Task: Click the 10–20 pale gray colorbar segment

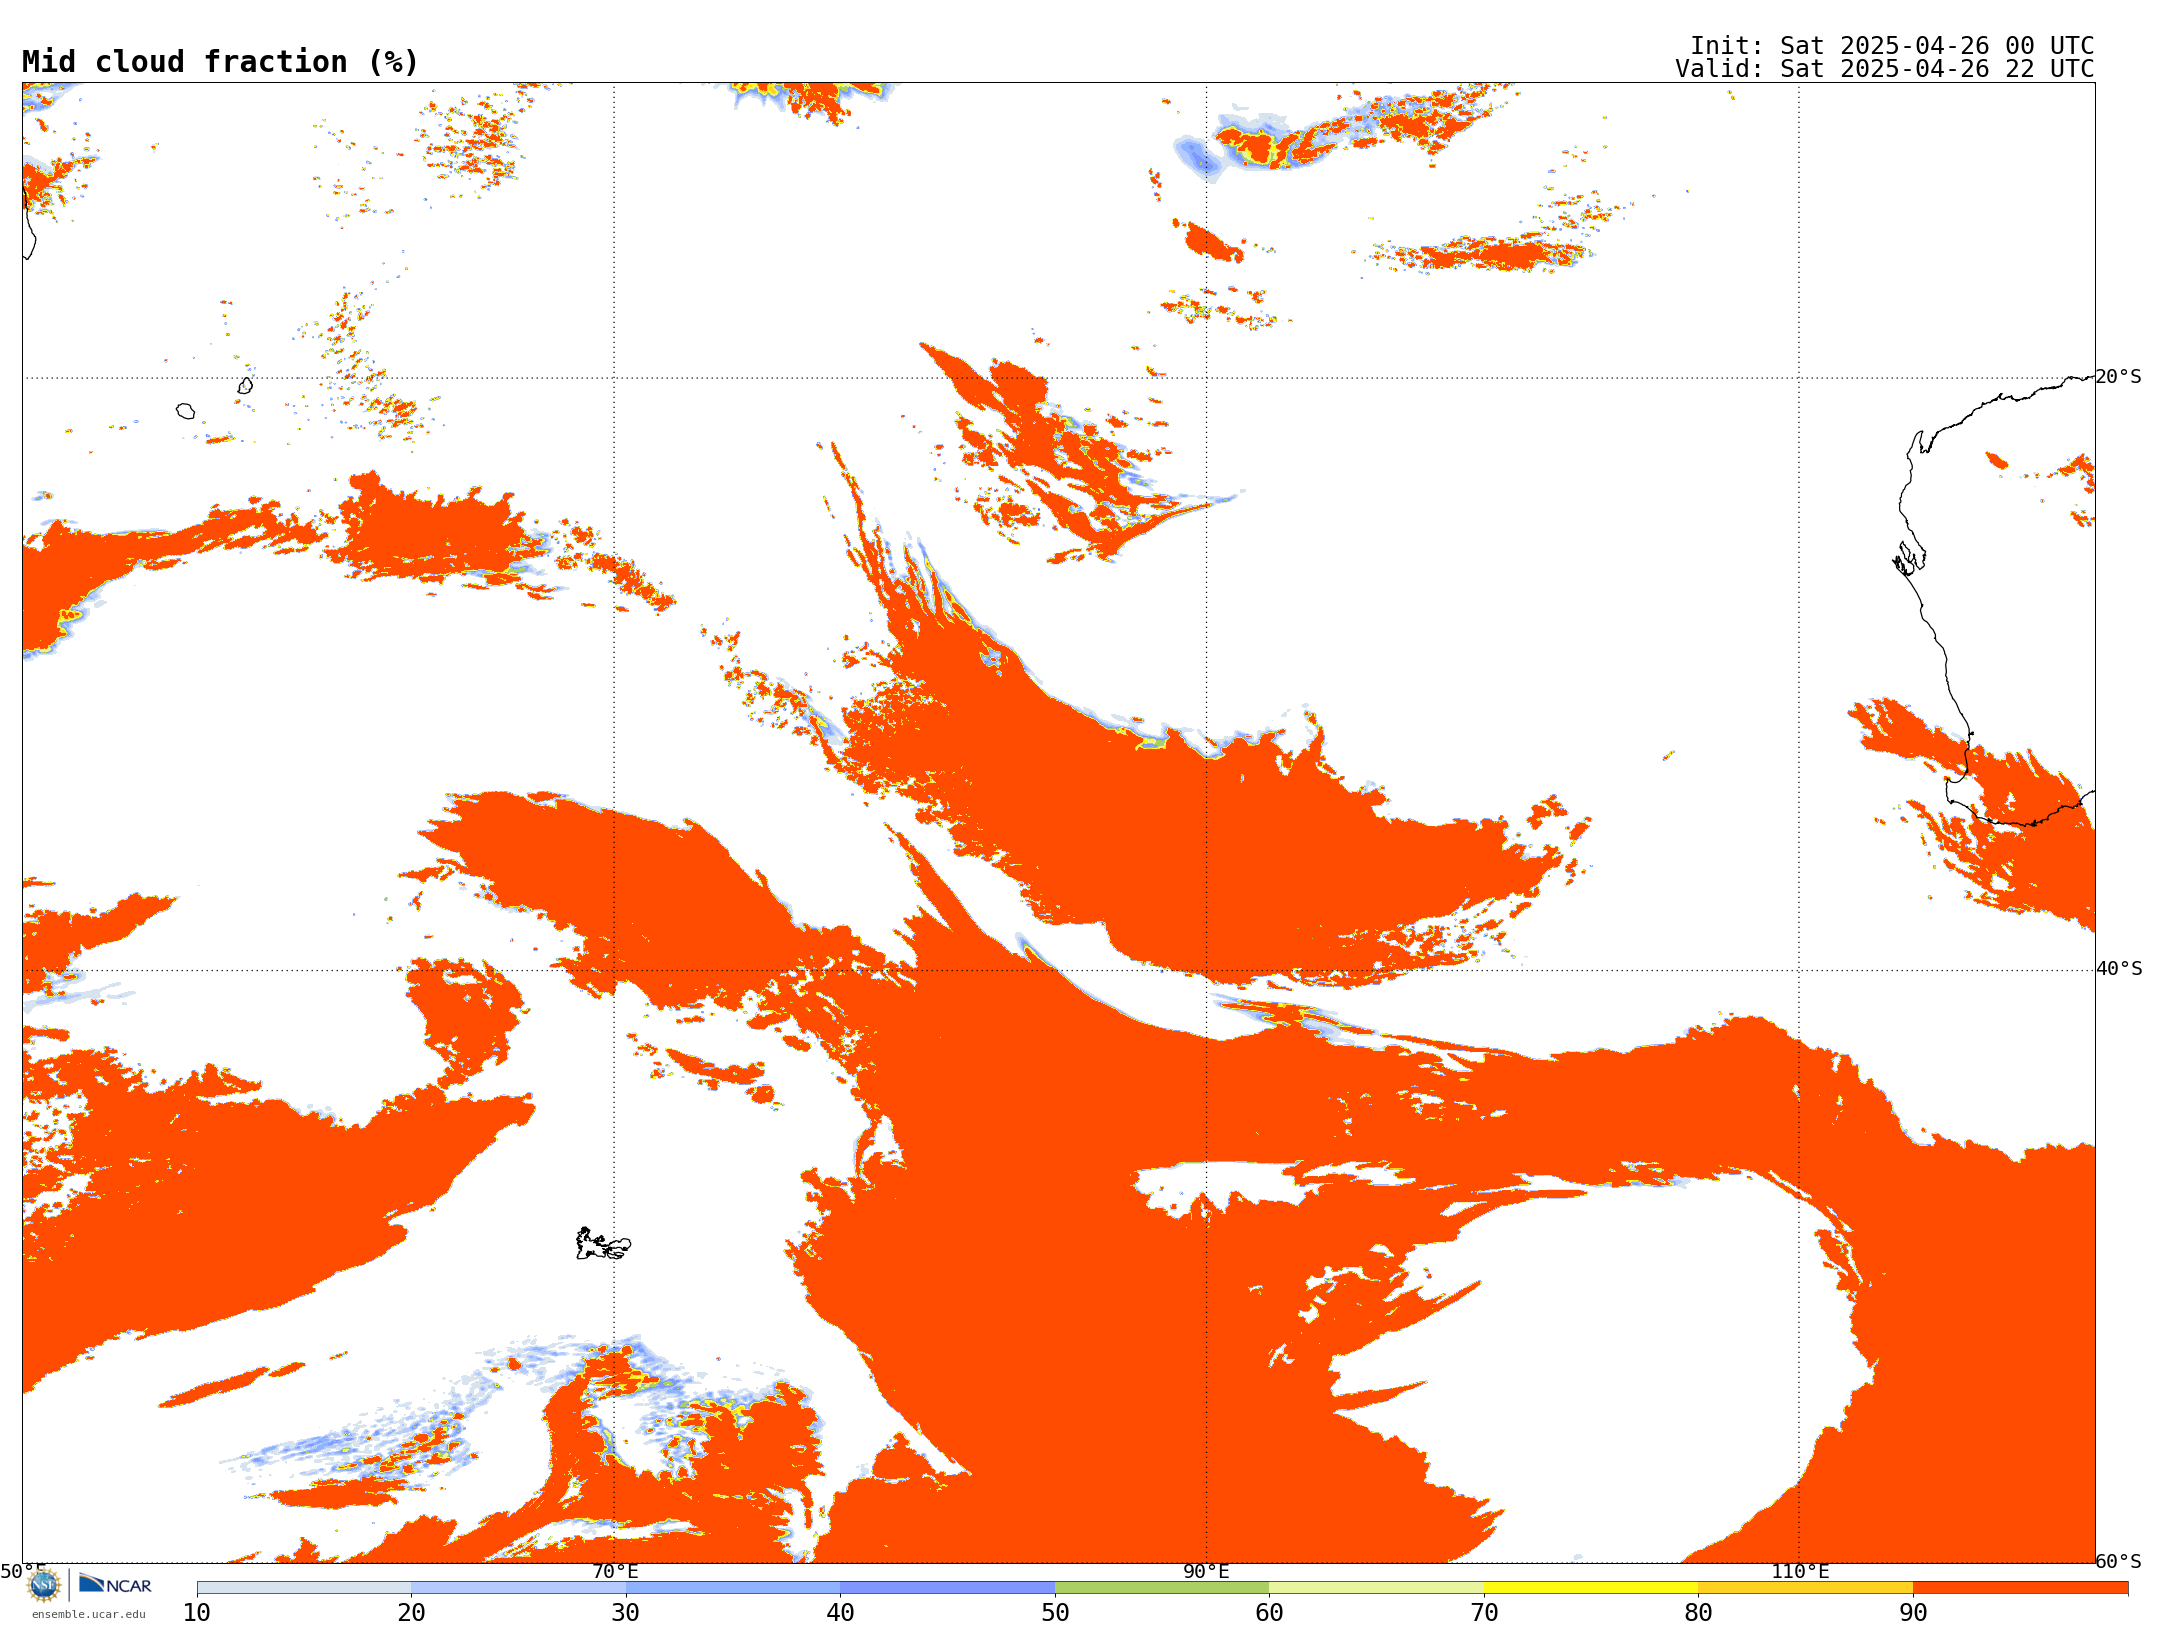Action: (x=304, y=1588)
